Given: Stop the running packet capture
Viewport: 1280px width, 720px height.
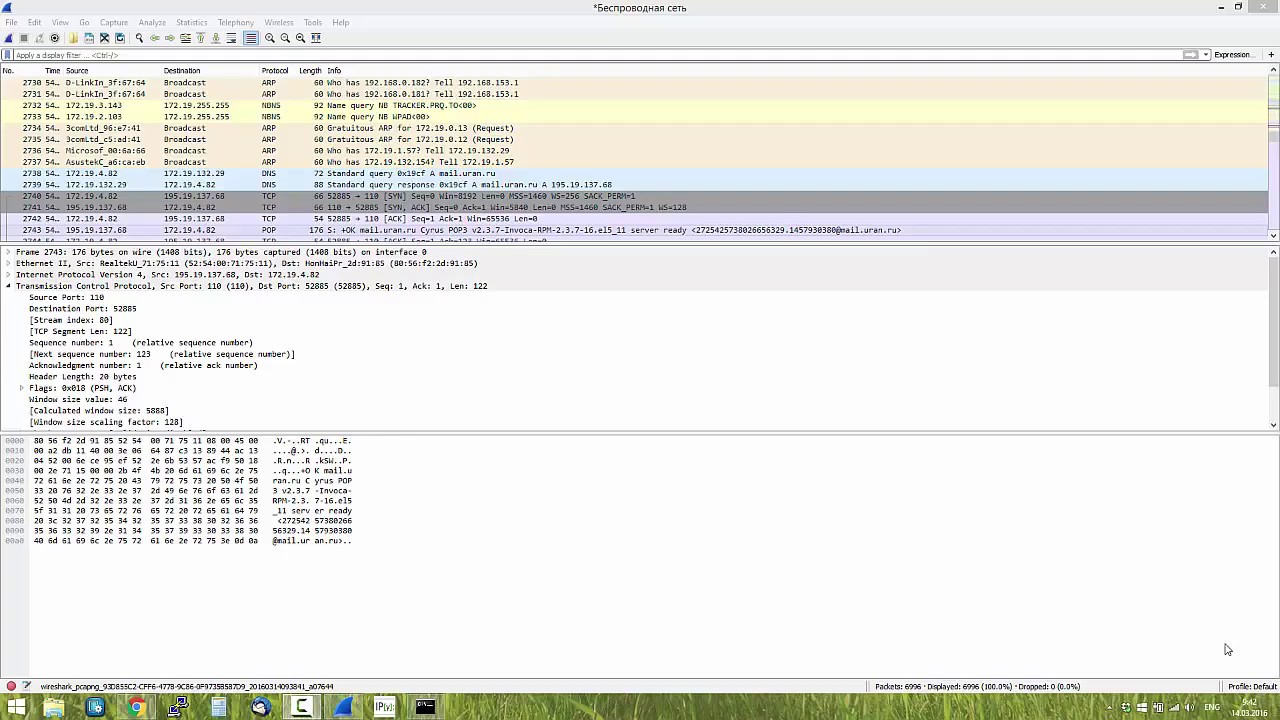Looking at the screenshot, I should point(24,38).
